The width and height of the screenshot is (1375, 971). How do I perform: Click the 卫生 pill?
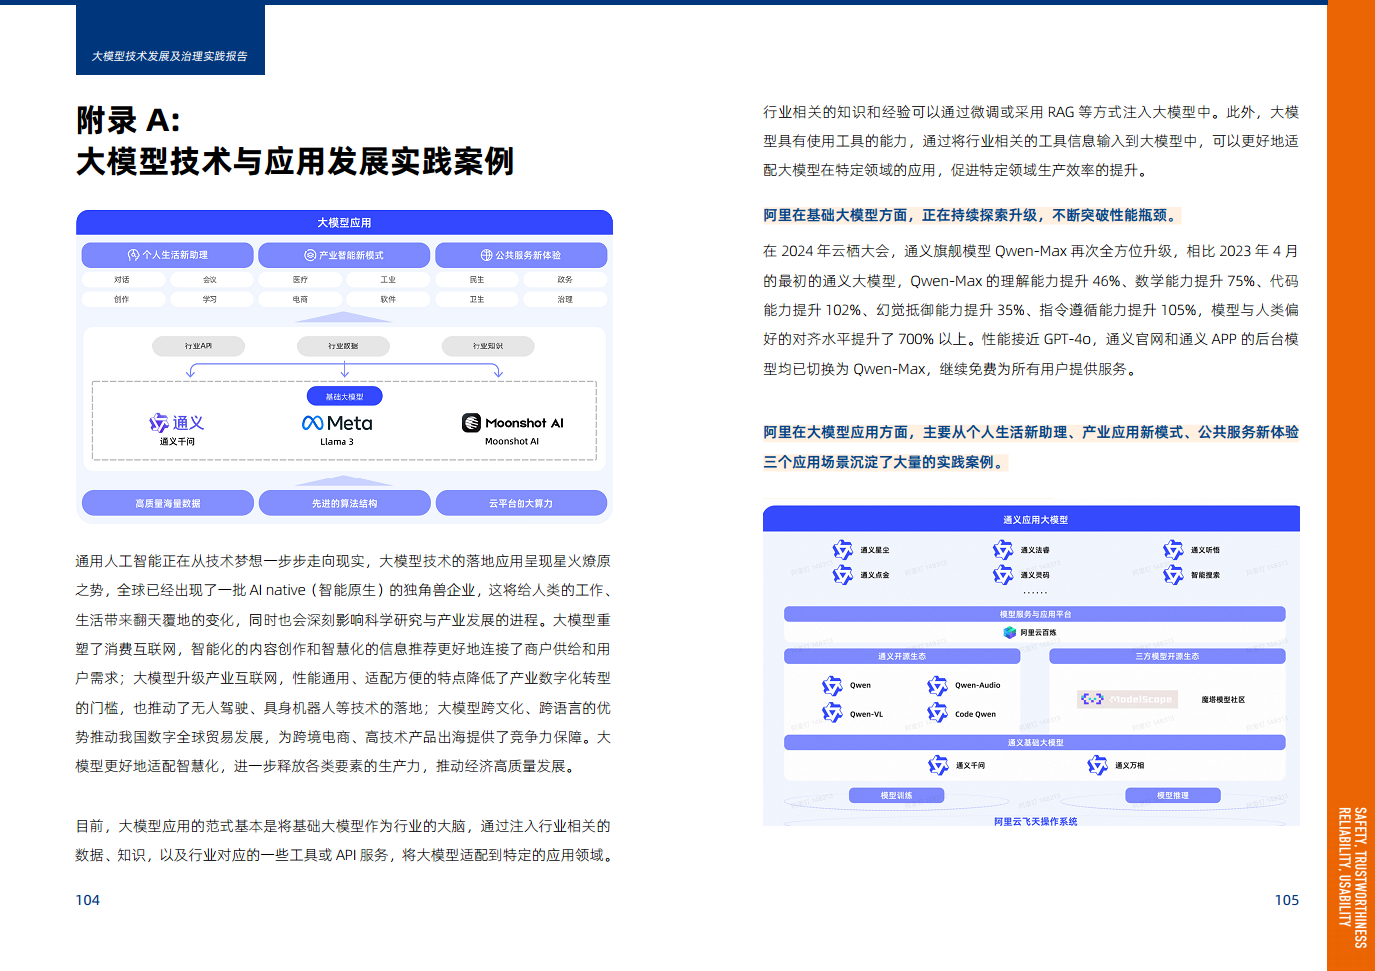477,299
